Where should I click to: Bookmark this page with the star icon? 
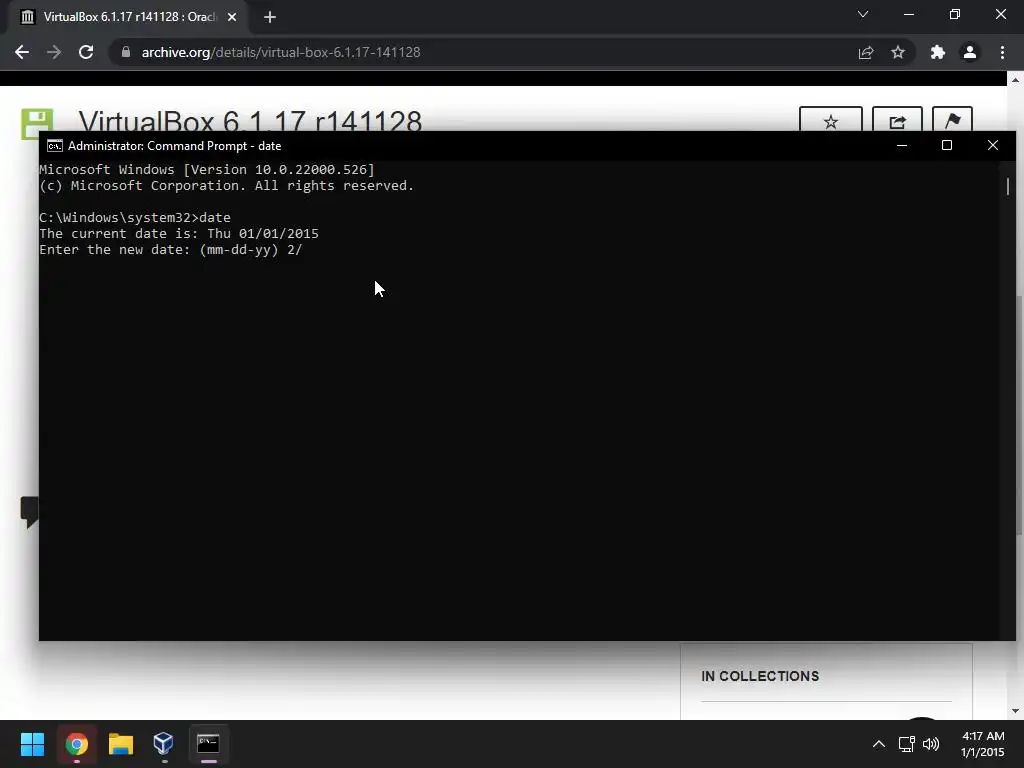point(898,52)
